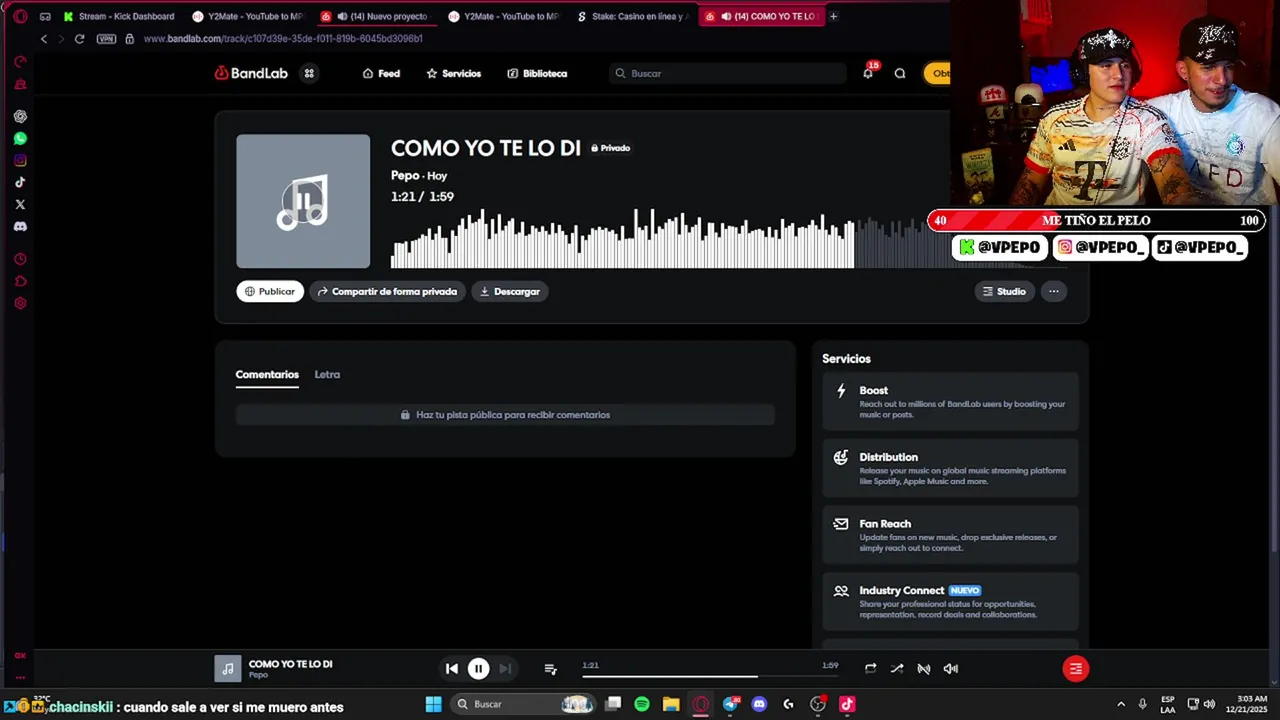Open the Fan Reach service
This screenshot has height=720, width=1280.
(950, 535)
